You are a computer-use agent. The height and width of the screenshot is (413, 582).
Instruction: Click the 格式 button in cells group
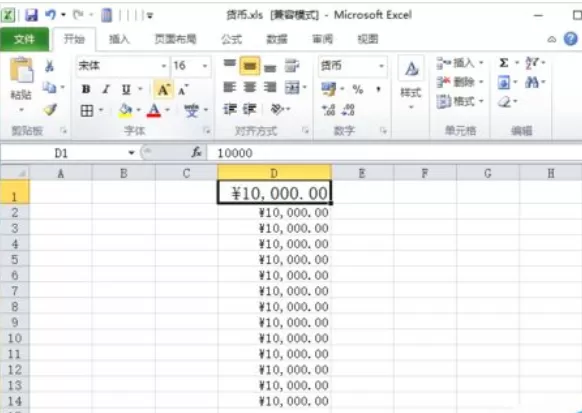click(x=460, y=101)
